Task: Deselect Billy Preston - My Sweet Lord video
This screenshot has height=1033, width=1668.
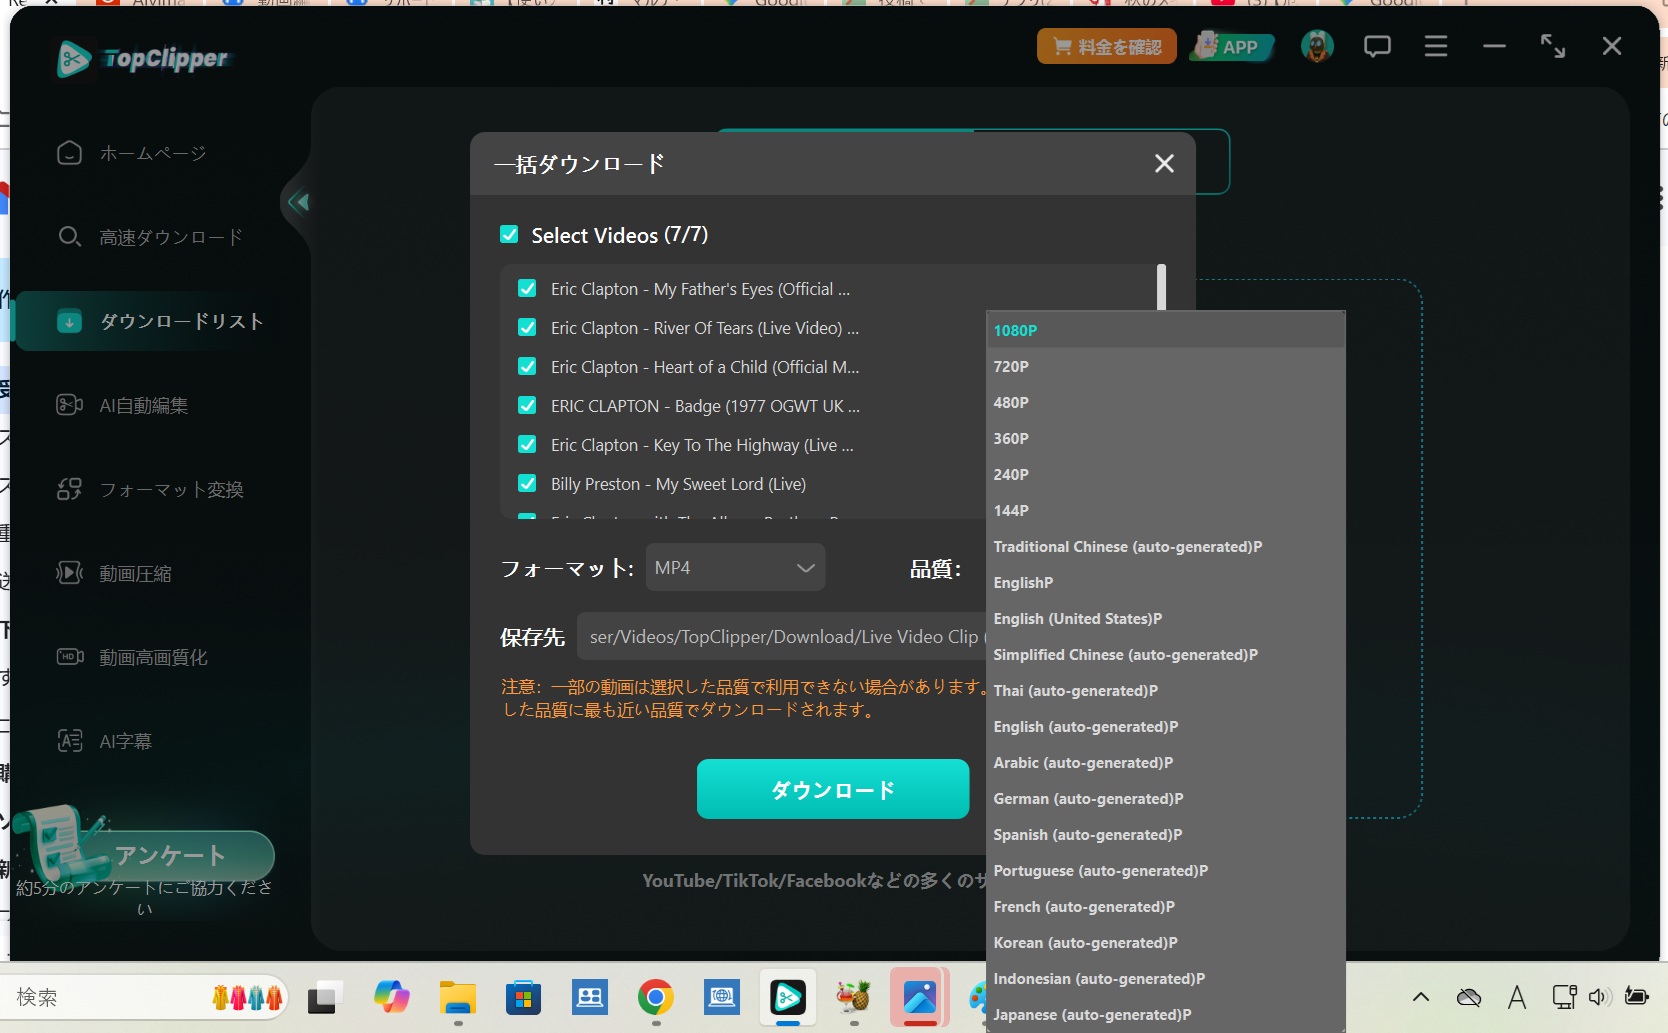Action: tap(527, 484)
